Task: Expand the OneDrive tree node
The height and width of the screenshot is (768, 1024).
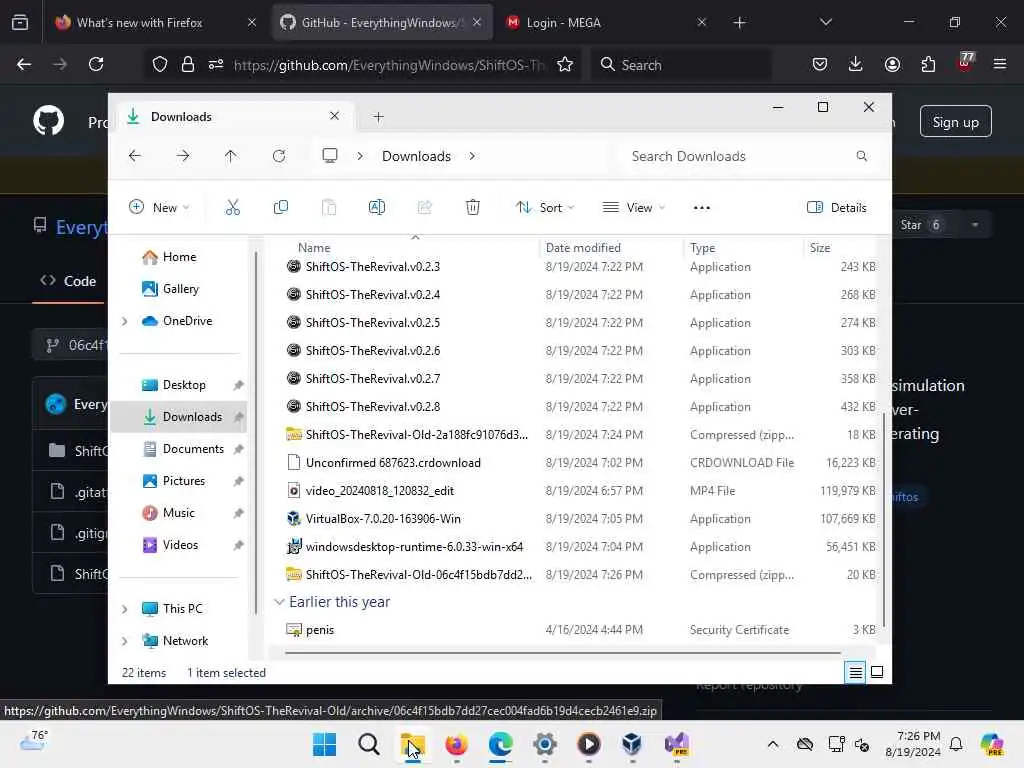Action: click(125, 321)
